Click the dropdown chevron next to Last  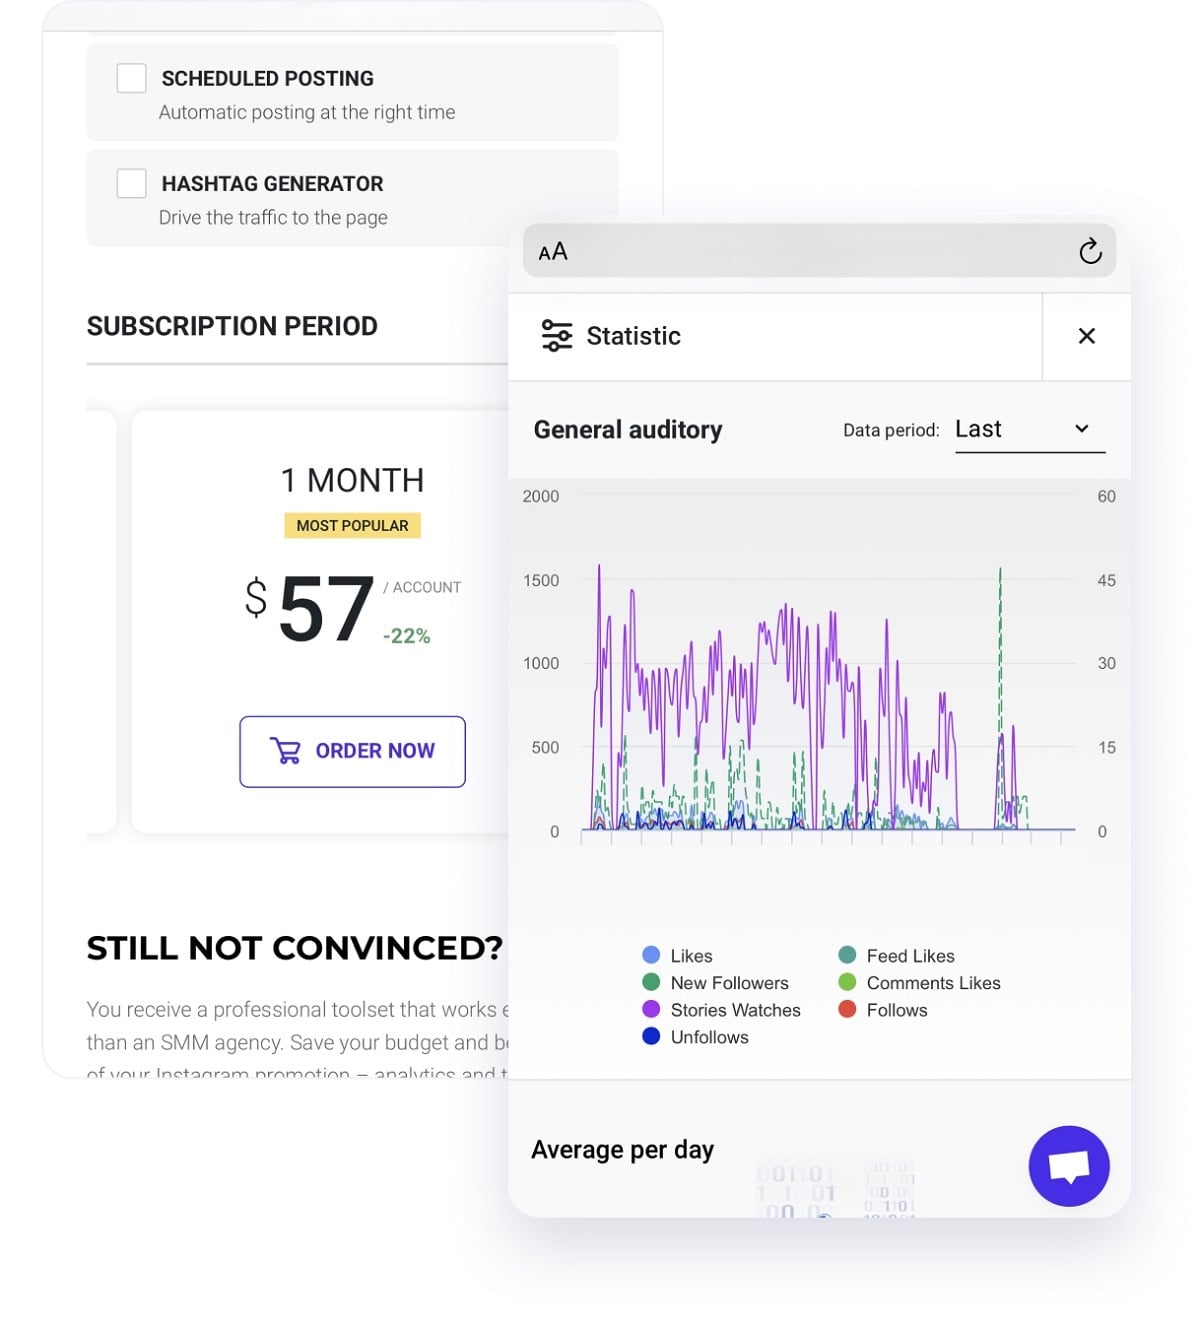pos(1081,429)
